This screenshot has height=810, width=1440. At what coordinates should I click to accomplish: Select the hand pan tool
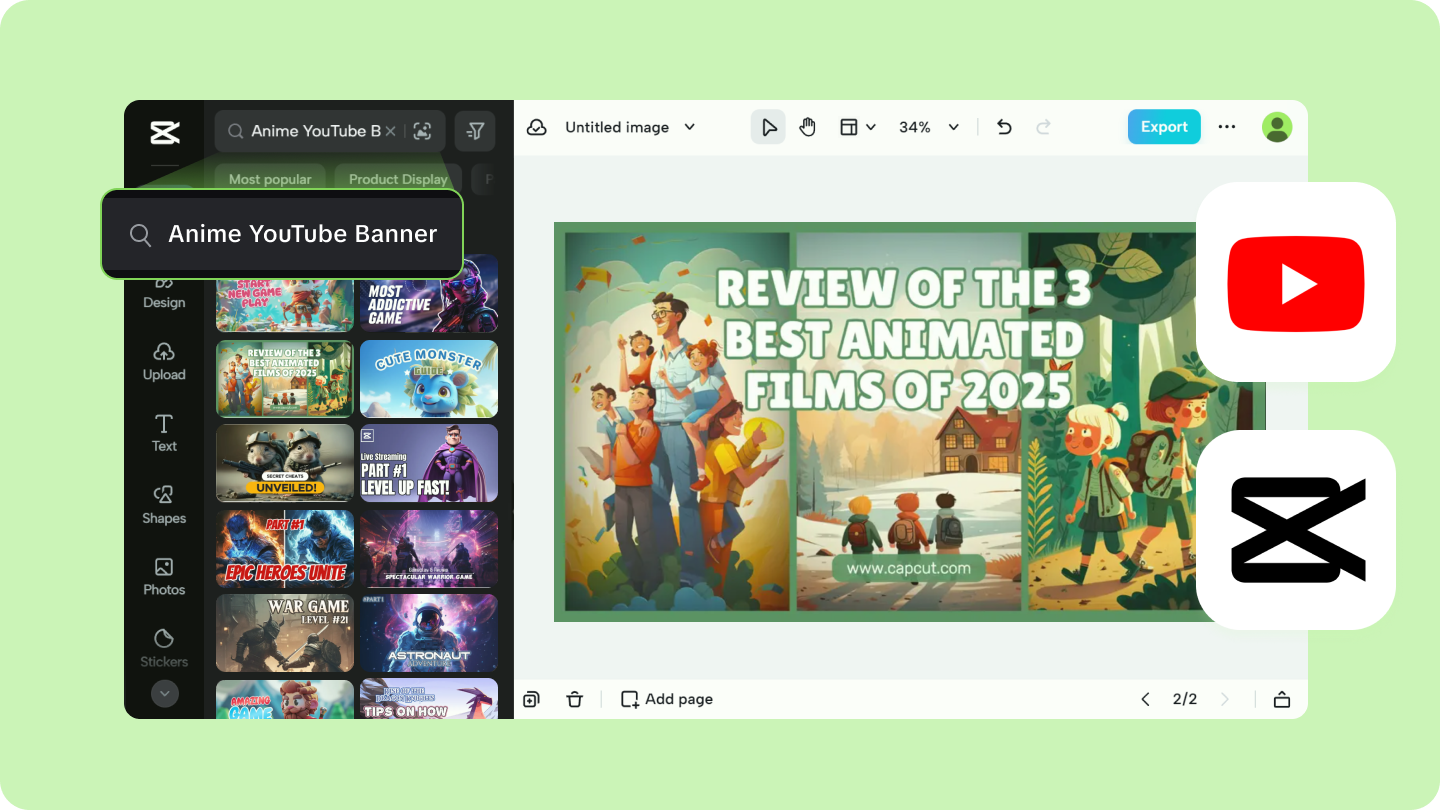(807, 127)
